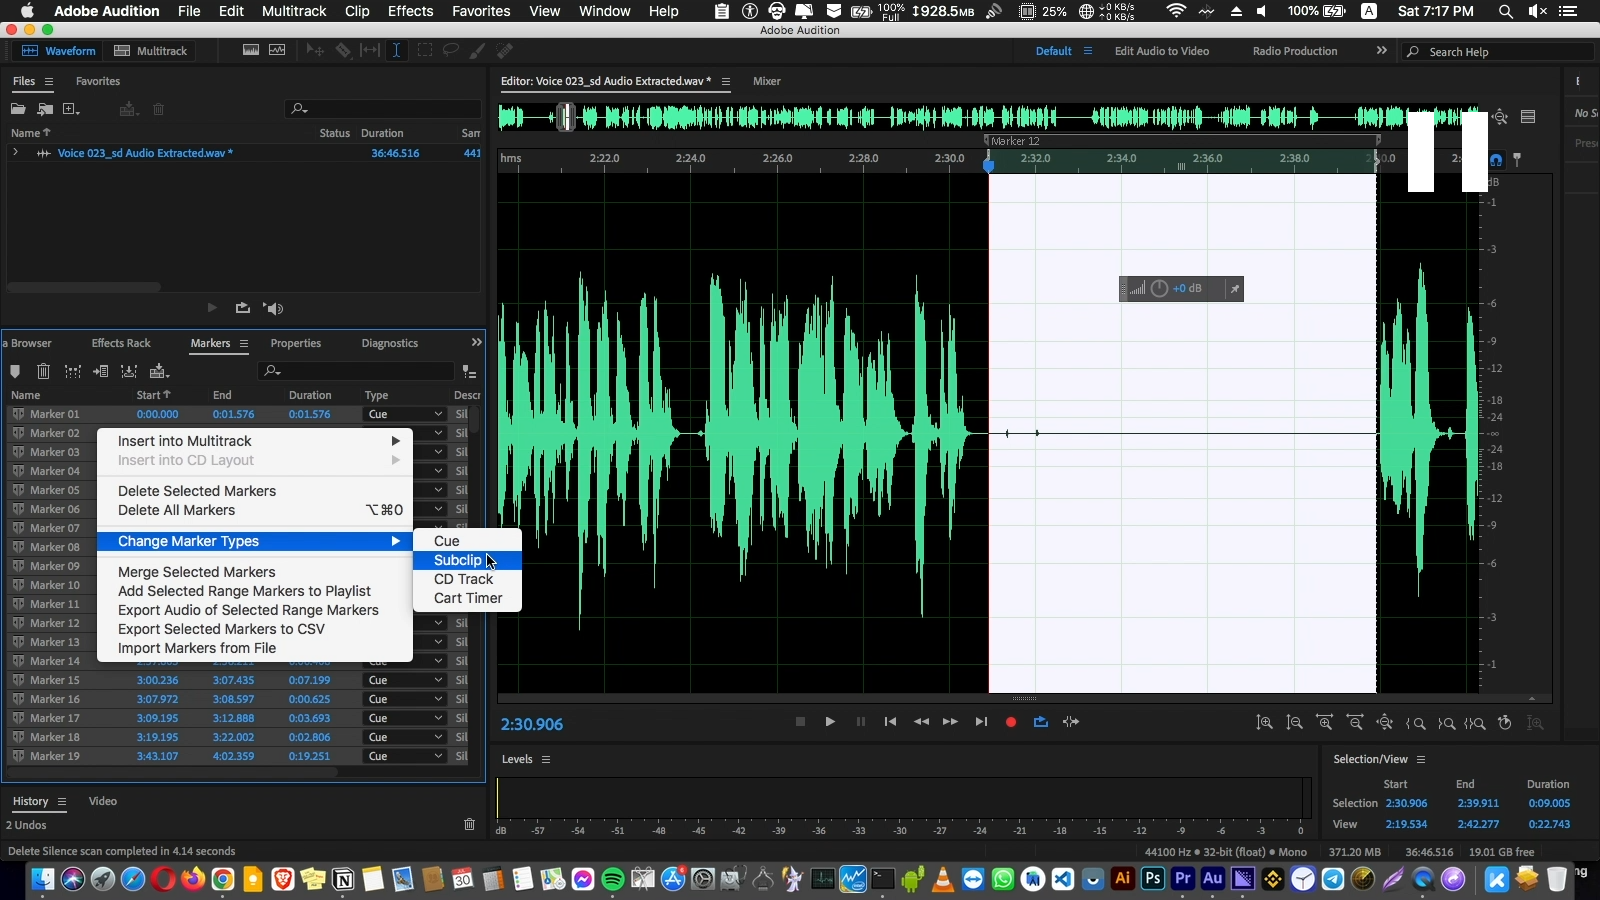Switch to the Effects Rack tab
Viewport: 1600px width, 900px height.
coord(121,343)
